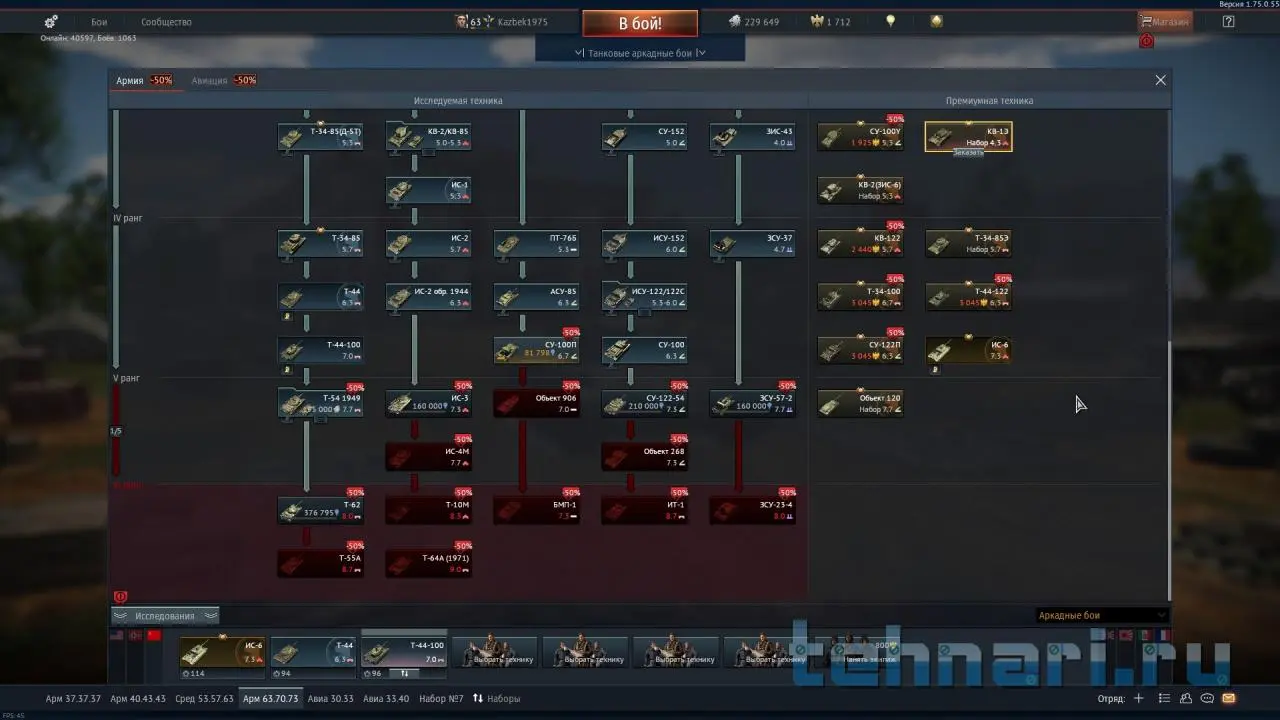Image resolution: width=1280 pixels, height=720 pixels.
Task: Select the СУ-152 vehicle icon
Action: (x=644, y=137)
